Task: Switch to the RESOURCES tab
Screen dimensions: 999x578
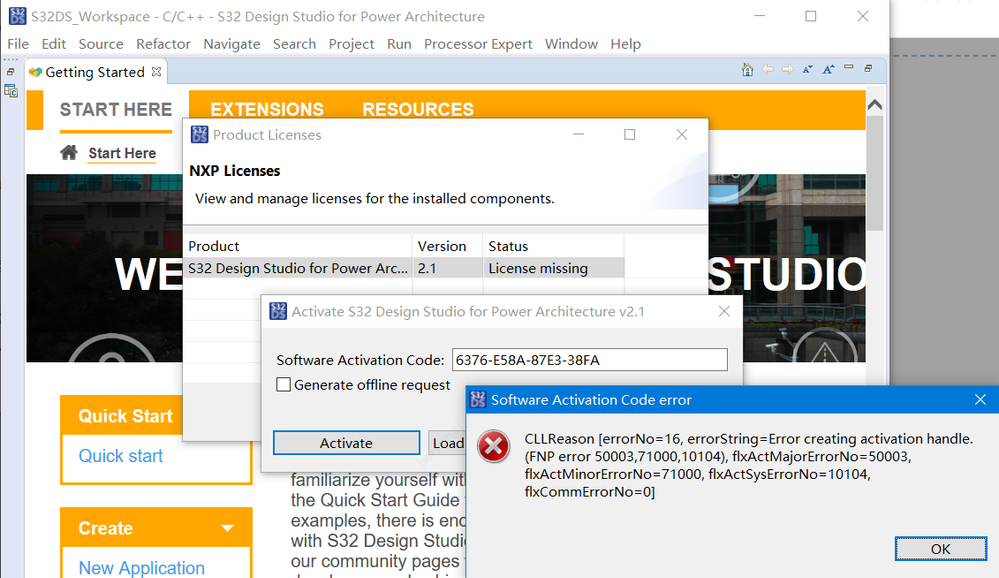Action: pyautogui.click(x=418, y=110)
